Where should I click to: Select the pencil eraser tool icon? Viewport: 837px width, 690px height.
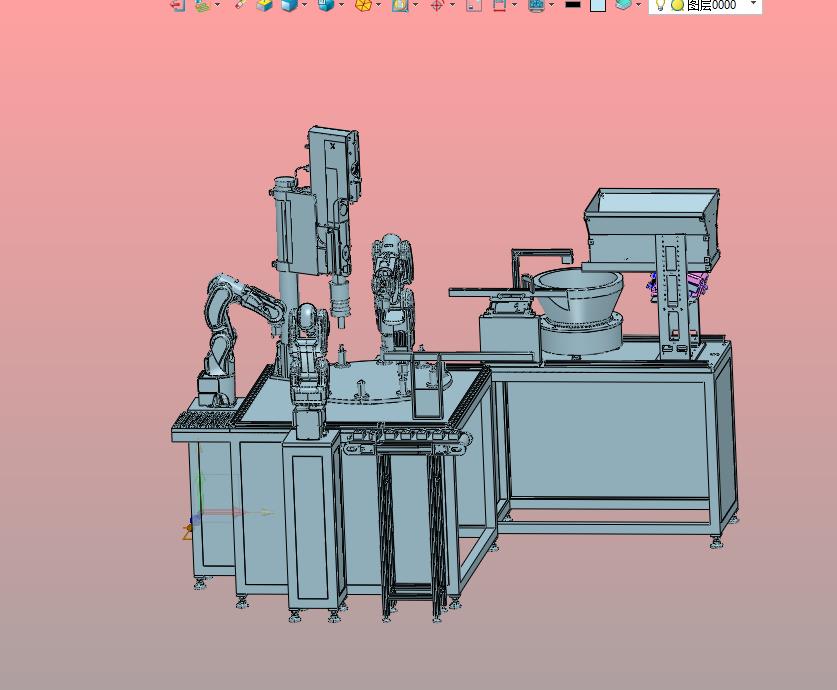pyautogui.click(x=241, y=4)
